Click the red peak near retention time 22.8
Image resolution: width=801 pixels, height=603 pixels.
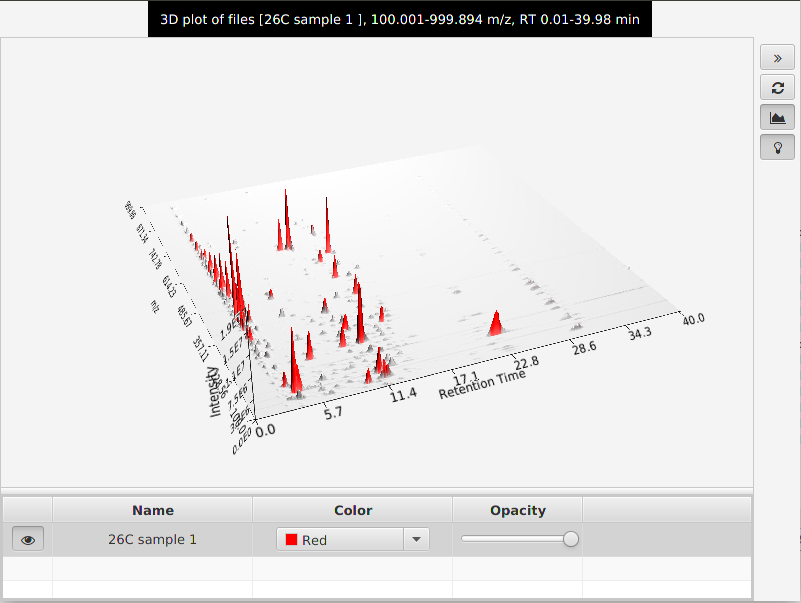point(495,324)
